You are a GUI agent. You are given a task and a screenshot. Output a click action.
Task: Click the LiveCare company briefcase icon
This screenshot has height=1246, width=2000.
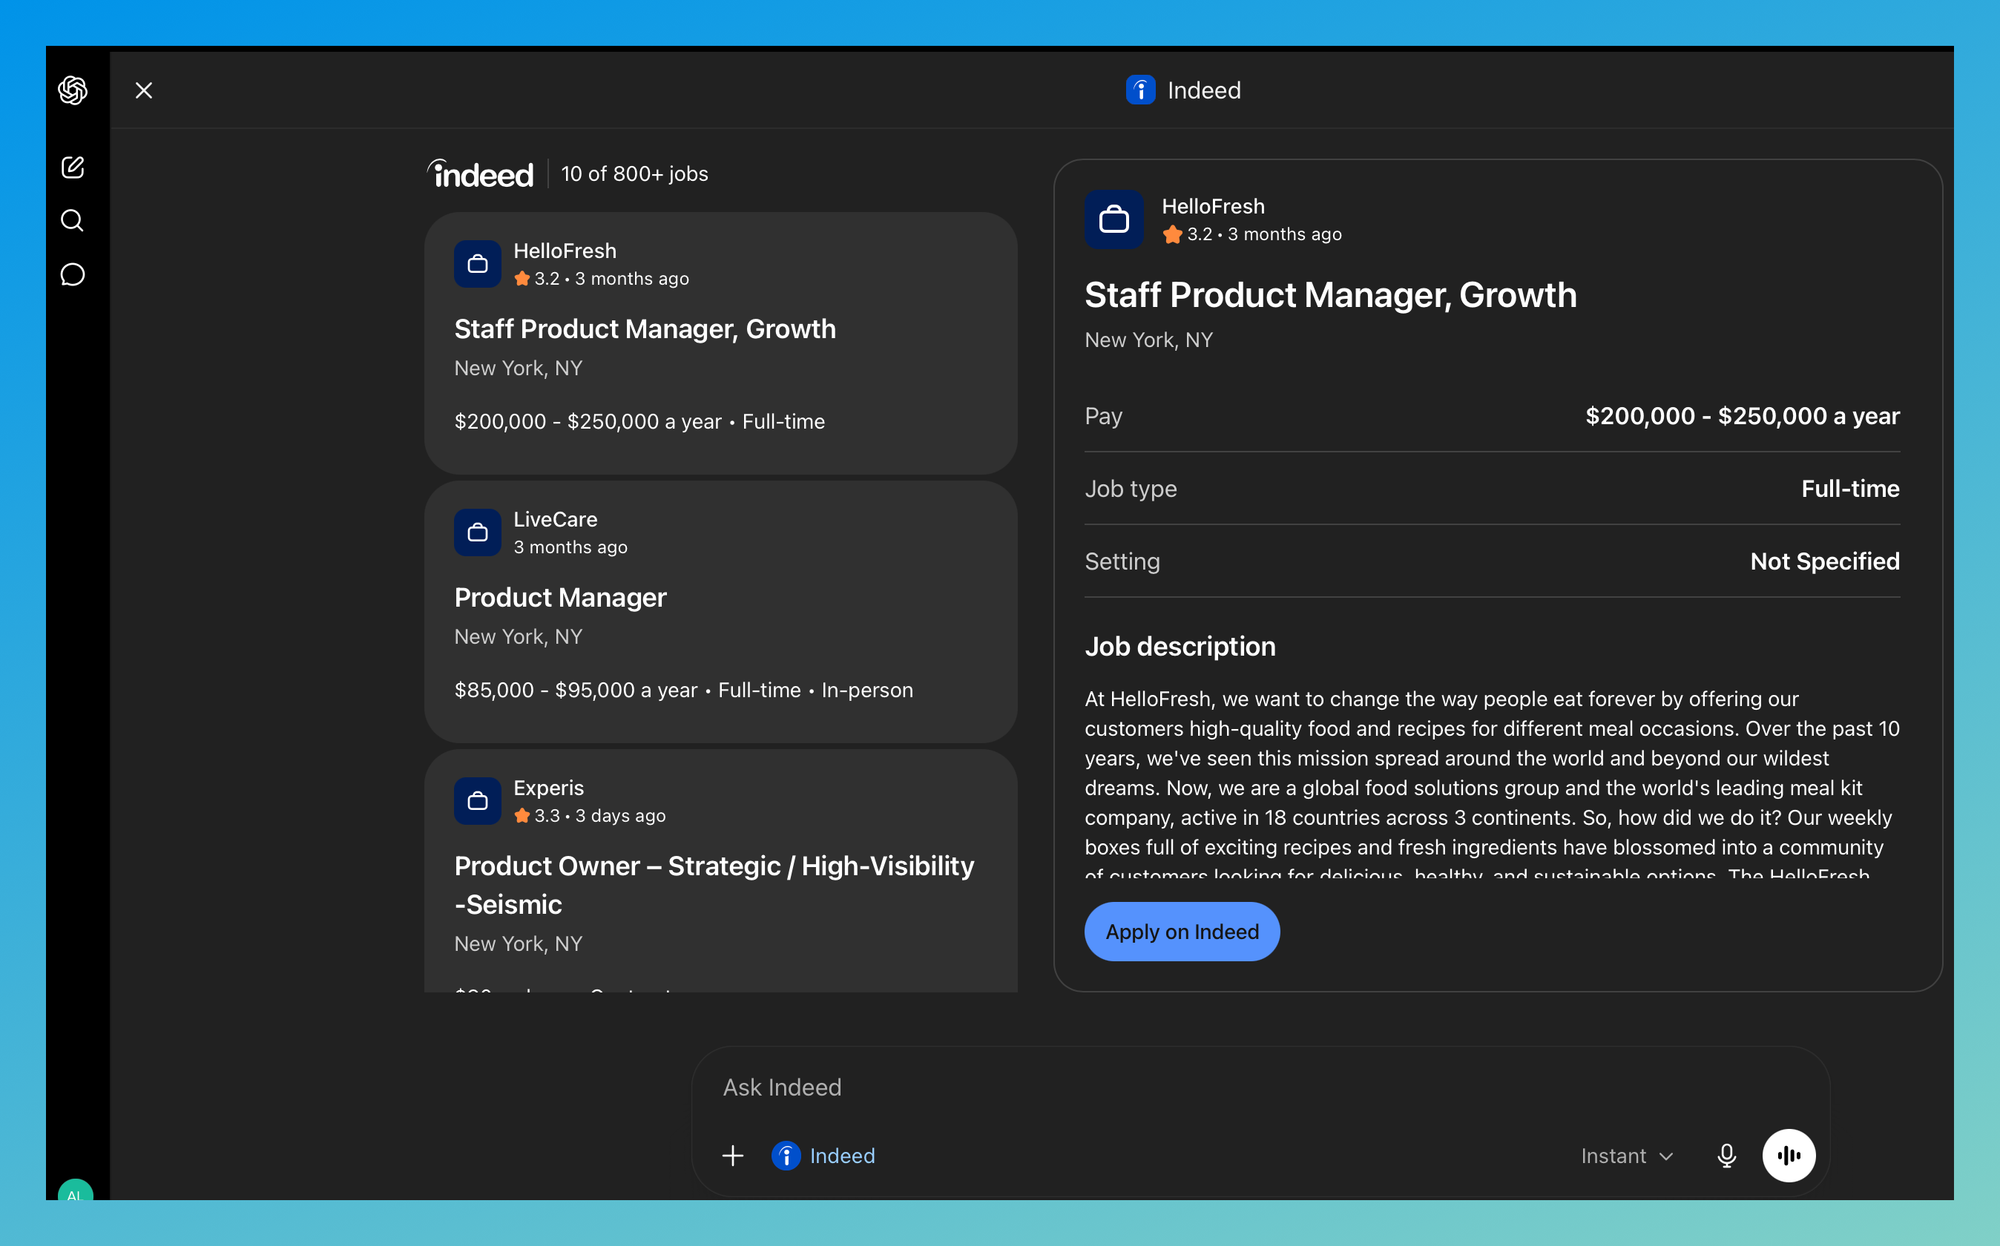point(478,532)
